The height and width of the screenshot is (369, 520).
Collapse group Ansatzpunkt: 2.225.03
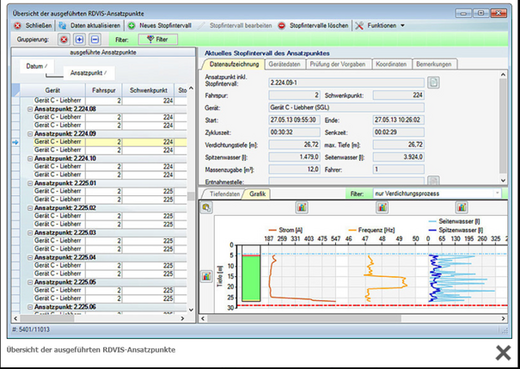tap(30, 233)
